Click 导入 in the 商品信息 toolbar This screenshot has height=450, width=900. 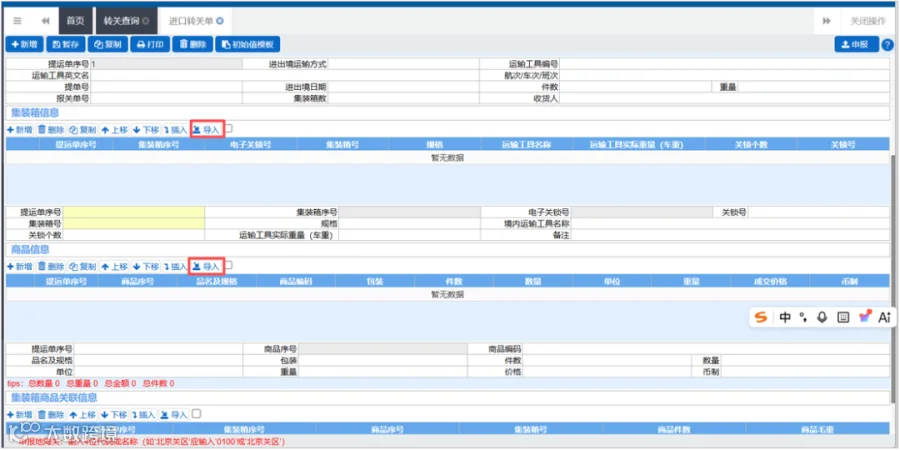207,266
